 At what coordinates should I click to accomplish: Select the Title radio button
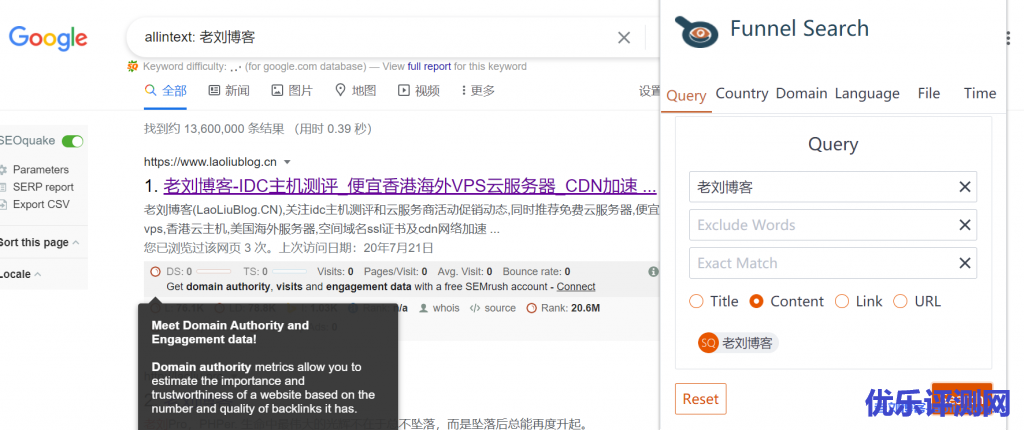(697, 301)
